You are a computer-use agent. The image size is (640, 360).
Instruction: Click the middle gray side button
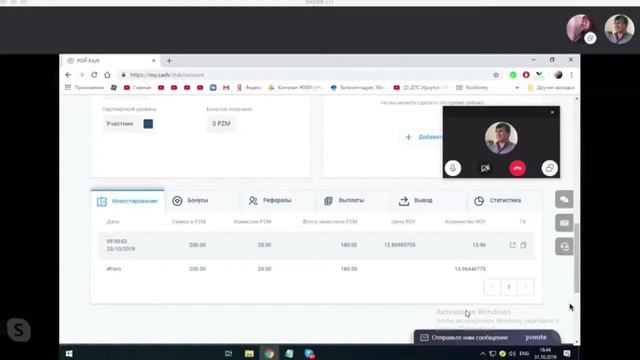click(564, 223)
